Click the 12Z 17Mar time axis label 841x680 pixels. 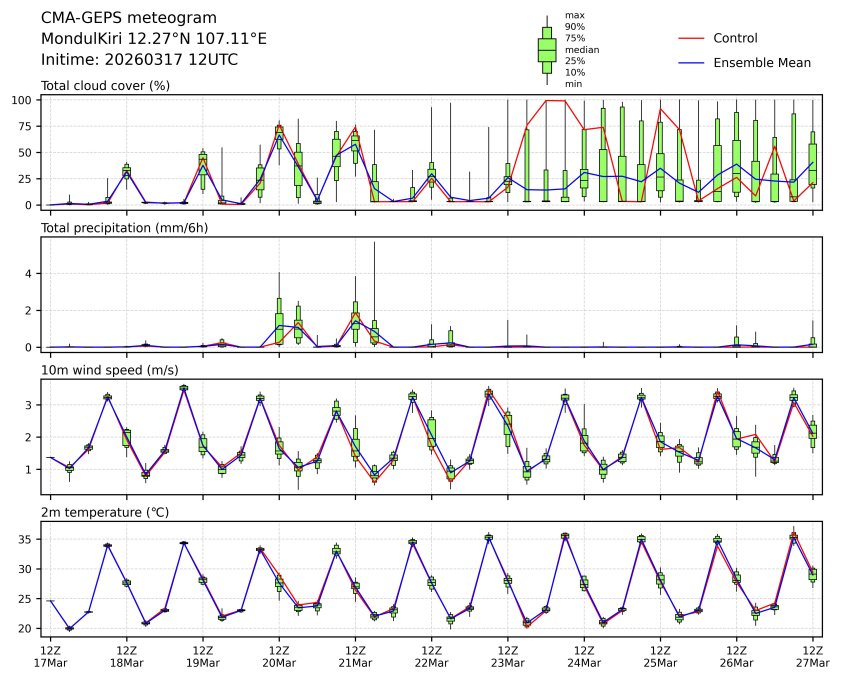50,656
